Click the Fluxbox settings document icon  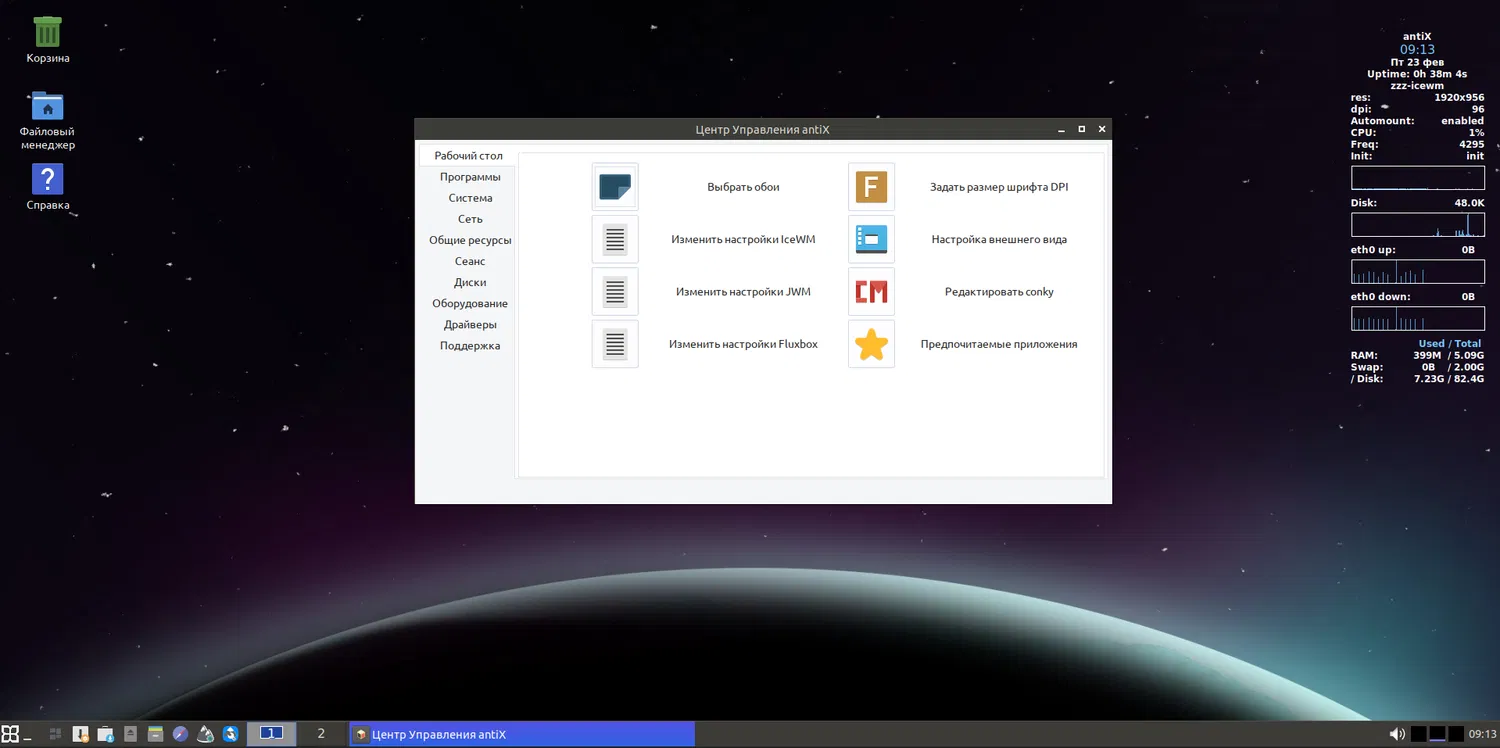coord(615,344)
